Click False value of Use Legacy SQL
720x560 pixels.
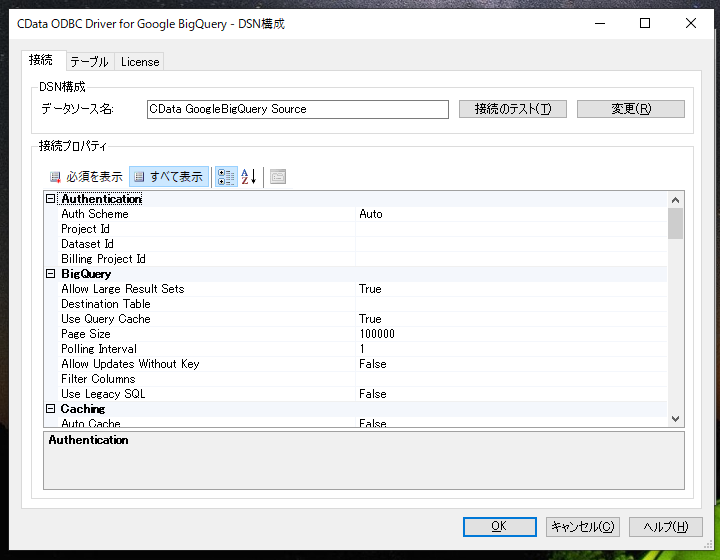(372, 394)
